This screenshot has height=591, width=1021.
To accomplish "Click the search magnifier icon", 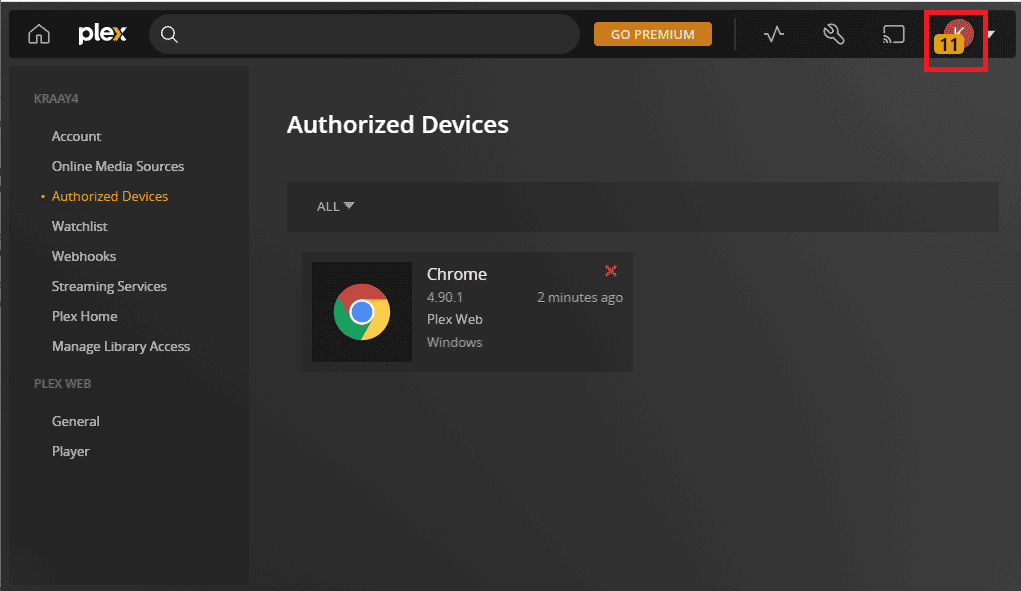I will pos(168,34).
